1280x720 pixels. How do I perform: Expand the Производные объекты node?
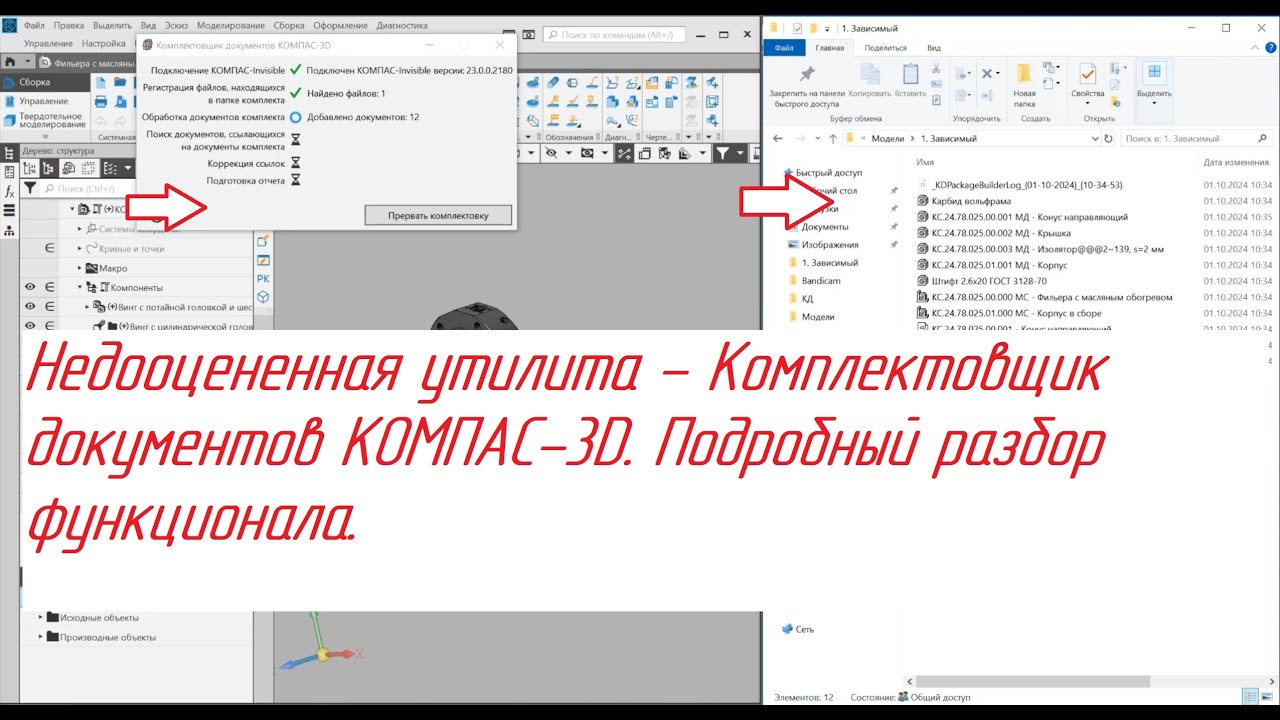click(41, 637)
